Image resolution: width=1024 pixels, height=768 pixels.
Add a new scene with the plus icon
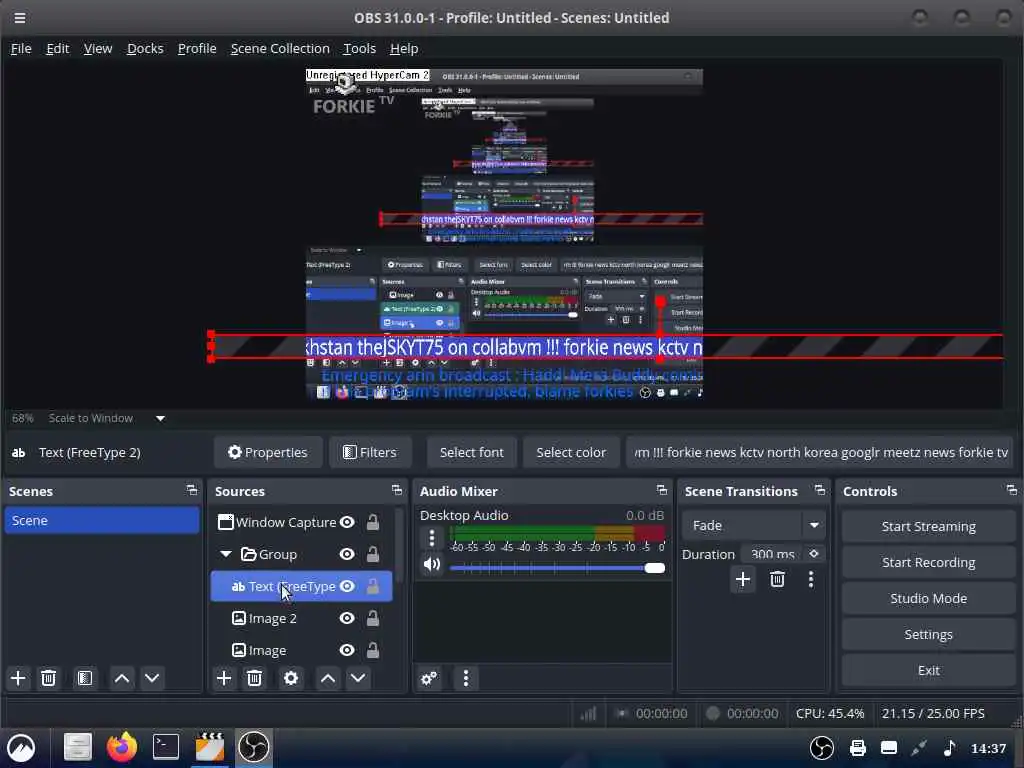click(18, 678)
